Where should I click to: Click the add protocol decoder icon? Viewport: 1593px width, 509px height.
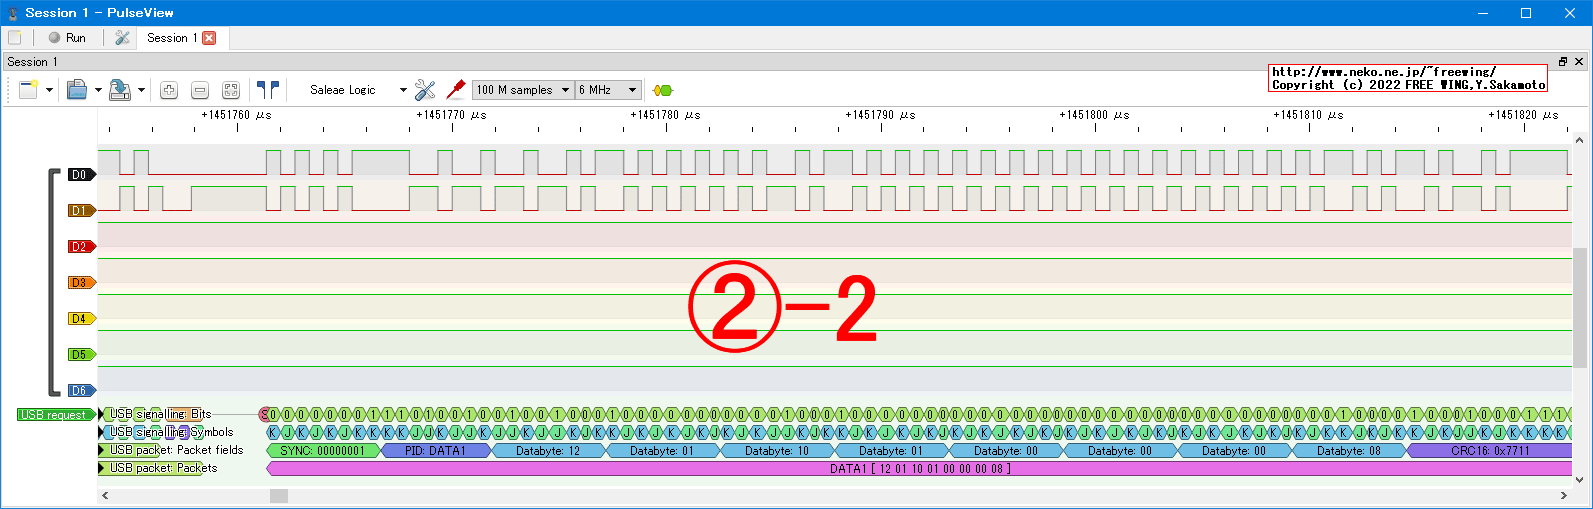[662, 90]
